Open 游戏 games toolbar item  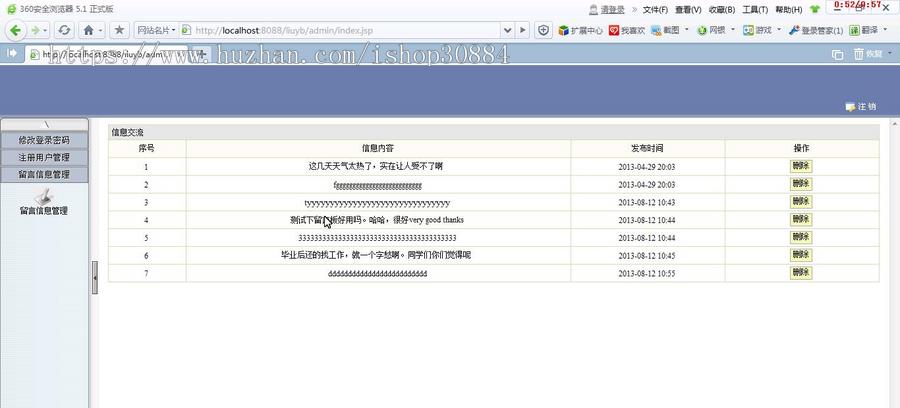coord(758,30)
